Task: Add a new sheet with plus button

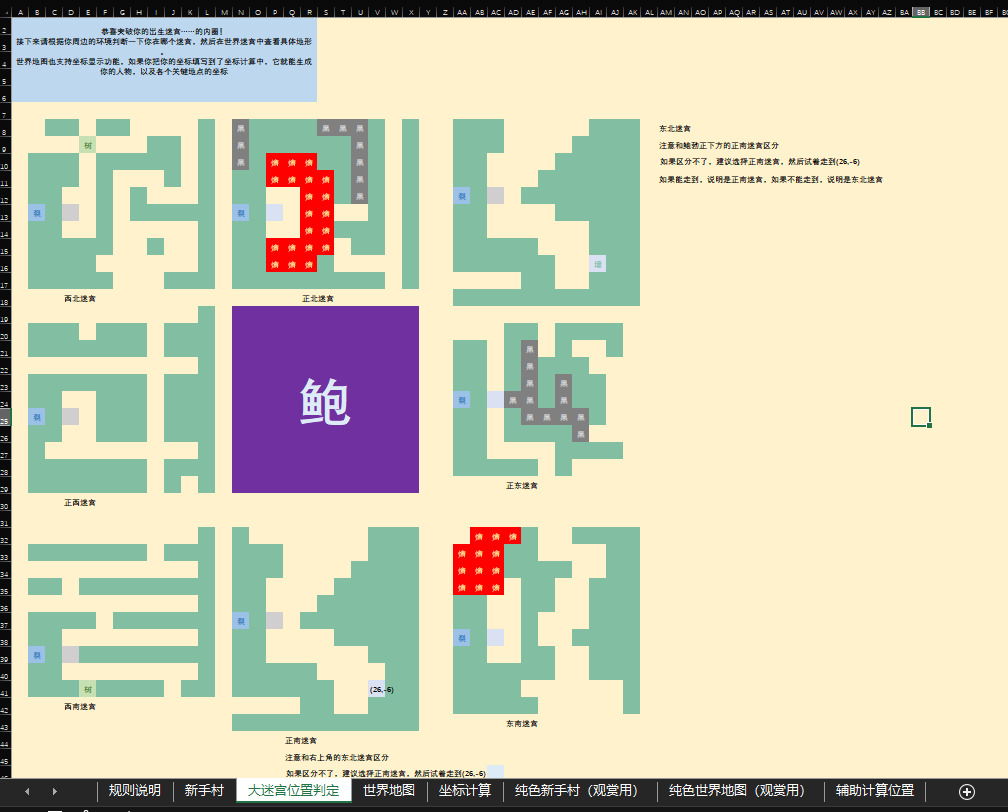Action: (x=966, y=791)
